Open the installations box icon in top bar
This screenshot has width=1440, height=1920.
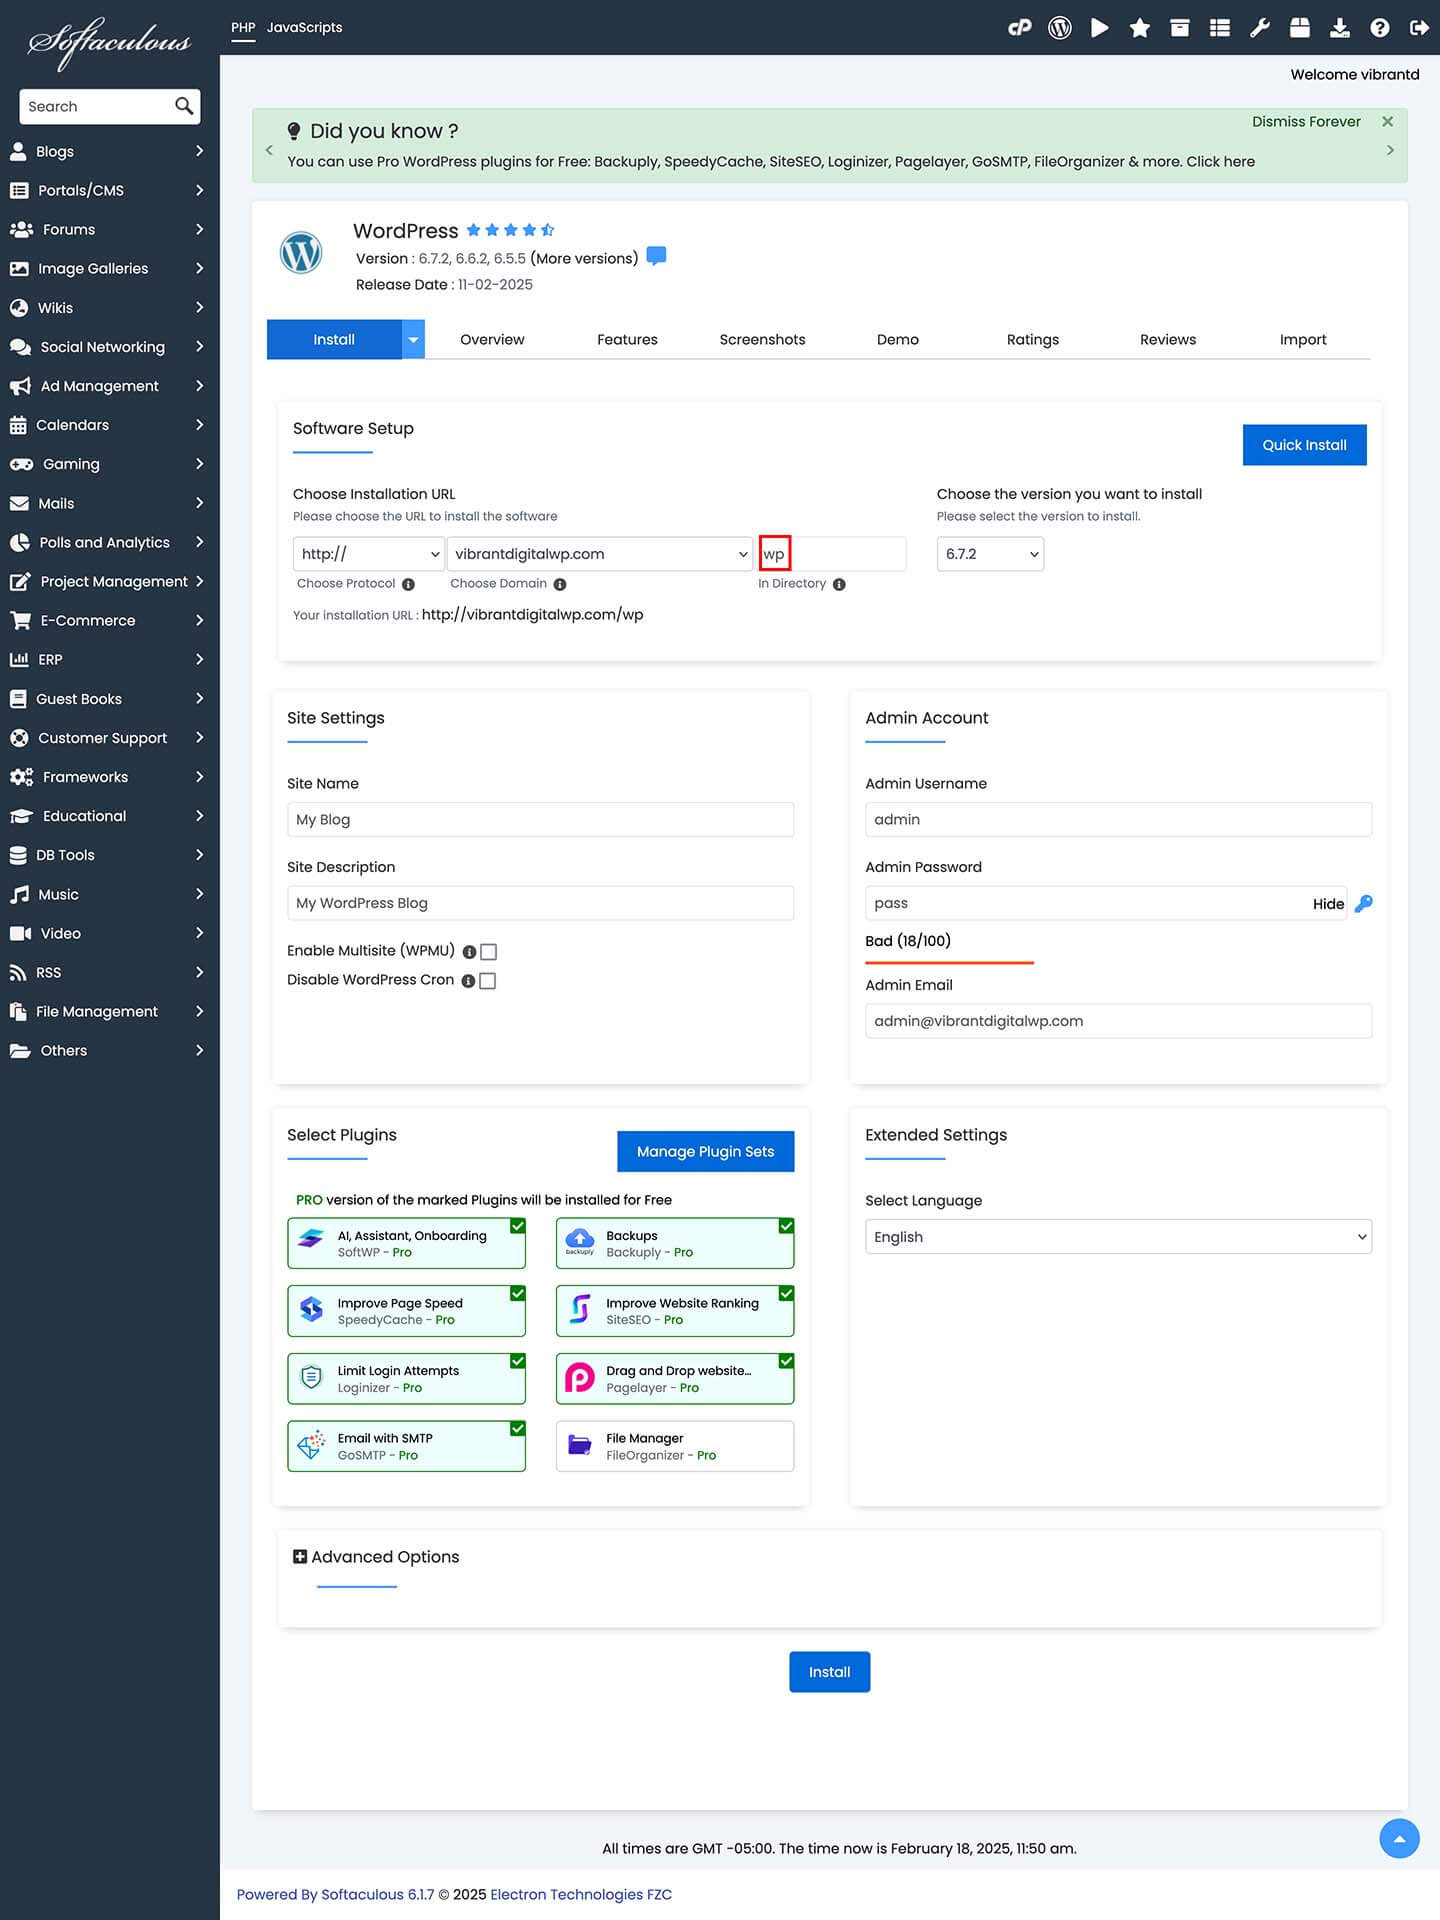click(x=1180, y=28)
